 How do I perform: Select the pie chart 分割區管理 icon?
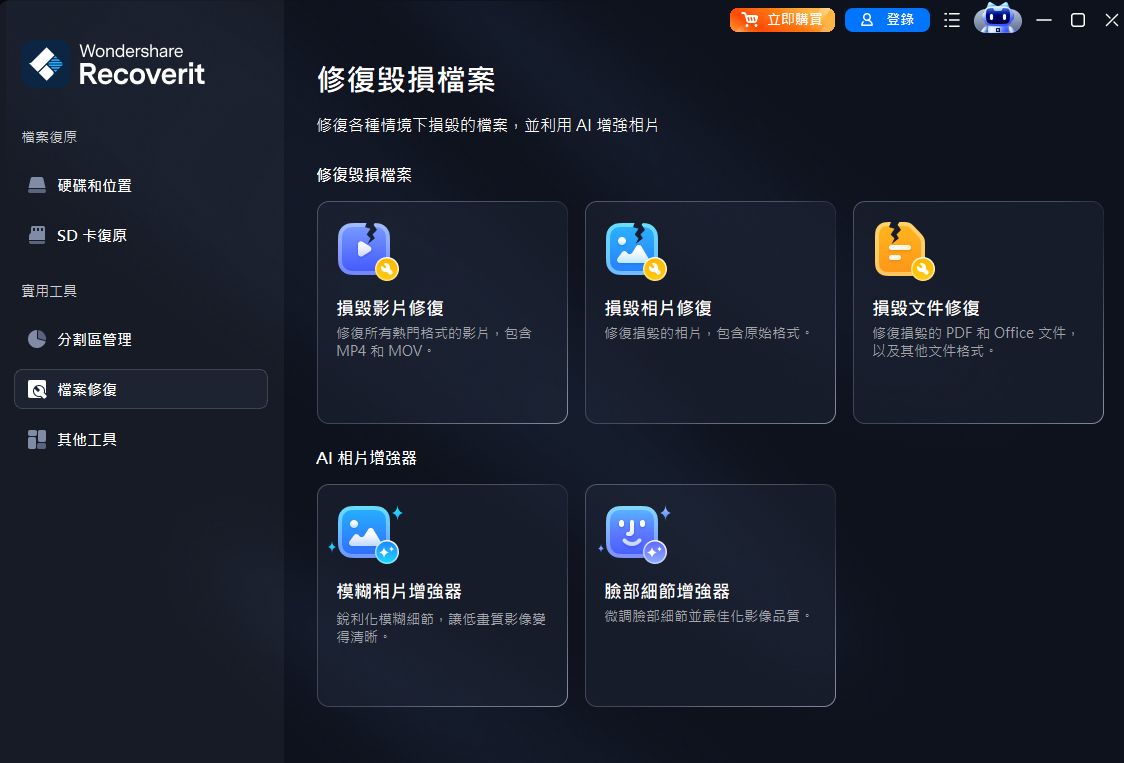coord(37,339)
